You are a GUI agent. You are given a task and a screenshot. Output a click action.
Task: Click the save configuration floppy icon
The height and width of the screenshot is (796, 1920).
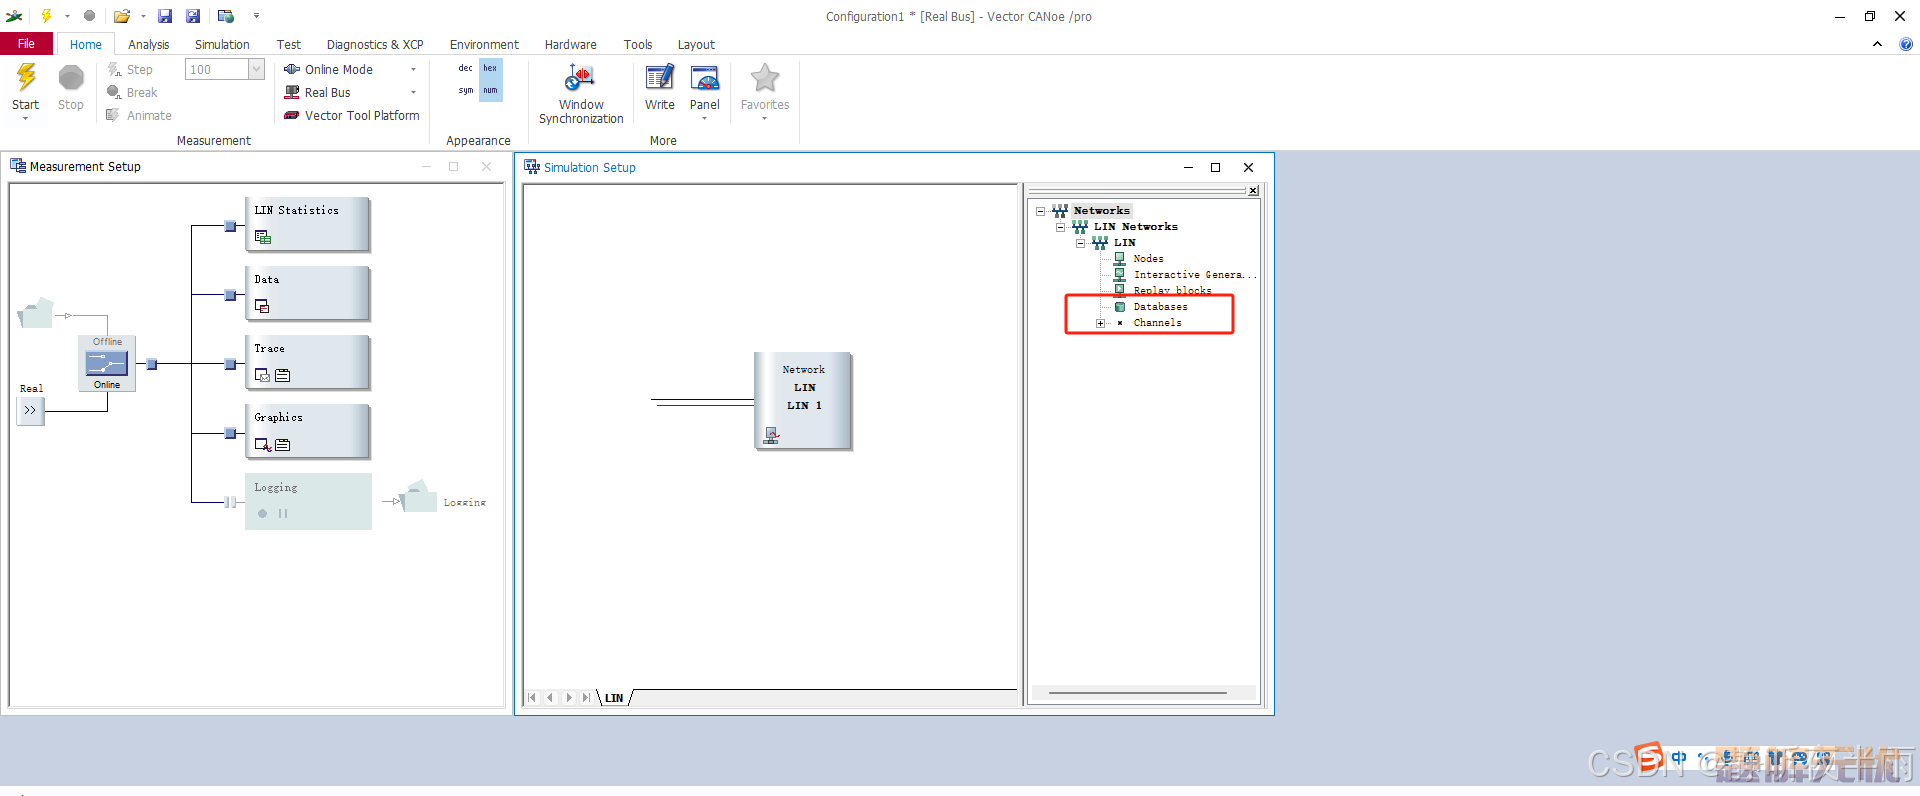click(165, 16)
